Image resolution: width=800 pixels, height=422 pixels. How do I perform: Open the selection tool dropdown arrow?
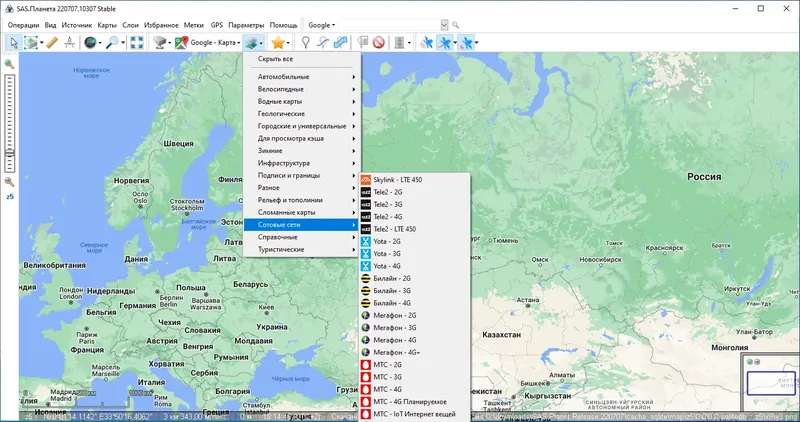pyautogui.click(x=41, y=43)
